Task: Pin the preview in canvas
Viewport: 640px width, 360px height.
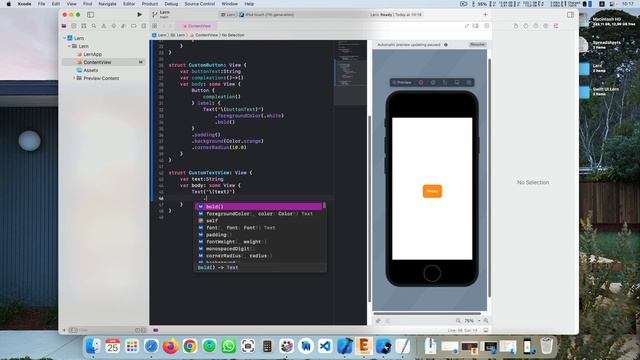Action: [378, 321]
